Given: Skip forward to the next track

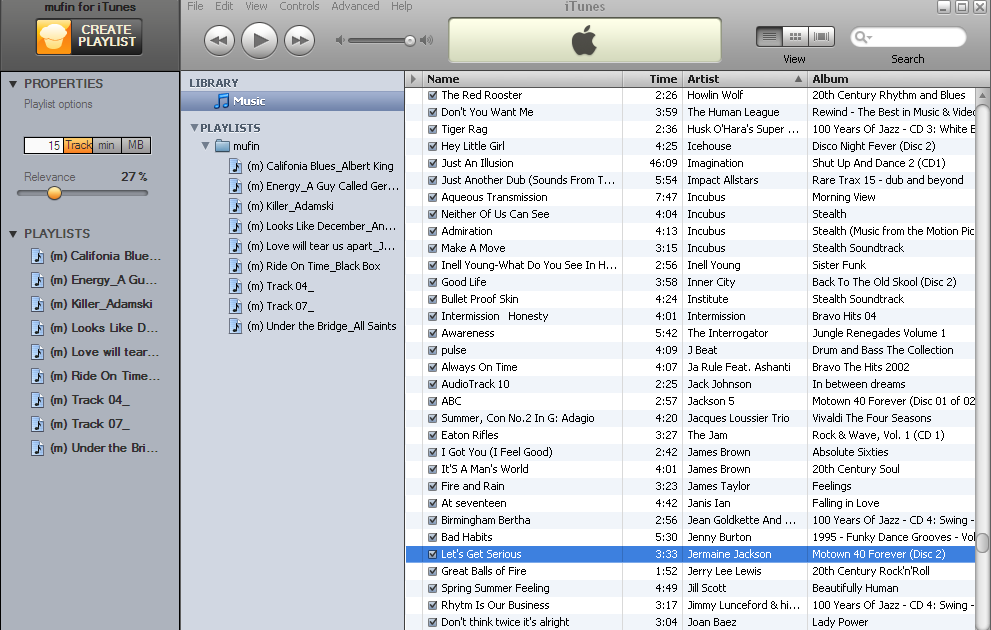Looking at the screenshot, I should (300, 40).
